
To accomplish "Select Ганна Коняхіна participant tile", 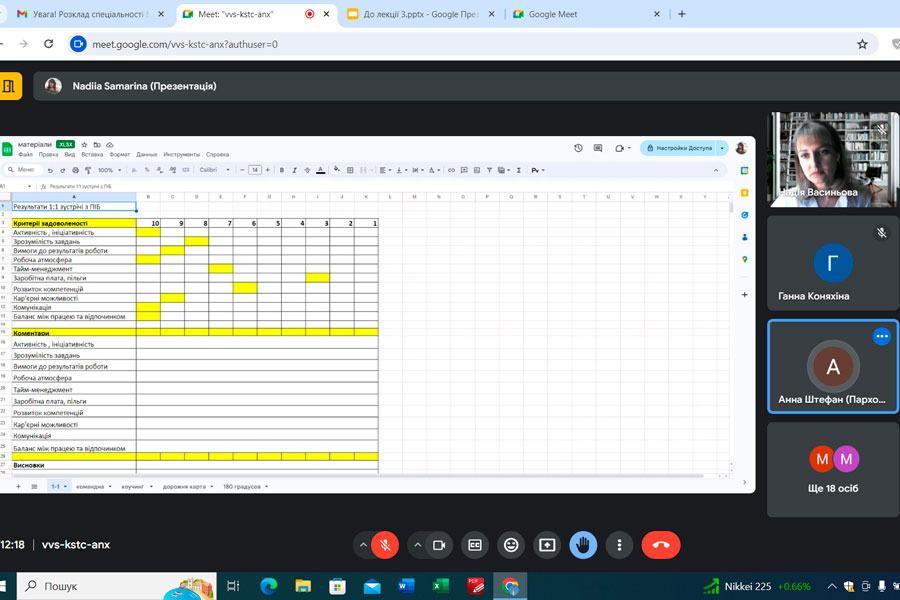I will (x=832, y=263).
